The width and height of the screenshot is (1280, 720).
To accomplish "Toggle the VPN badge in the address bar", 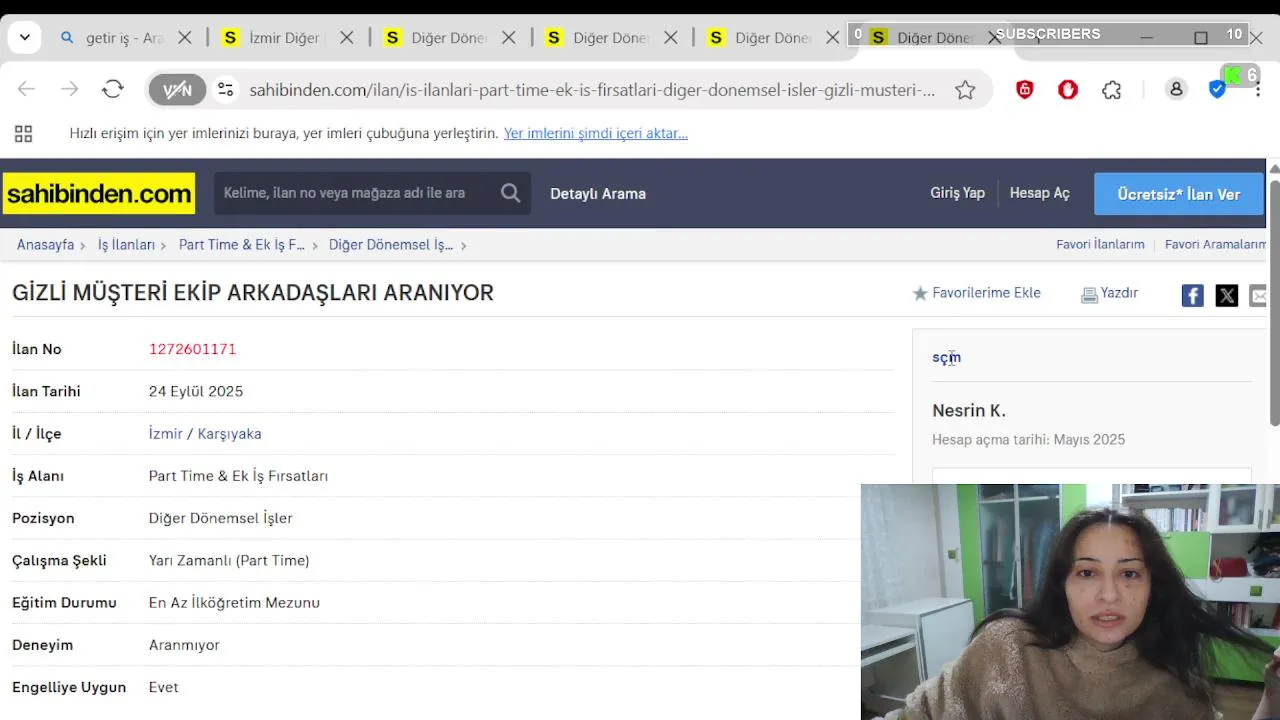I will click(177, 90).
